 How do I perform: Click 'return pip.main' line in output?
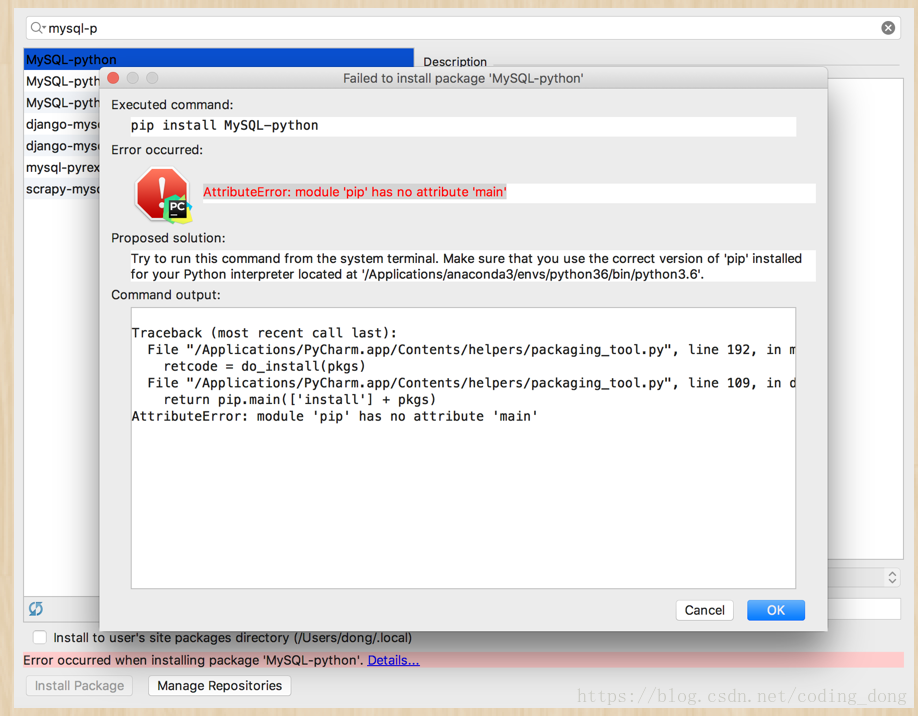[x=300, y=399]
